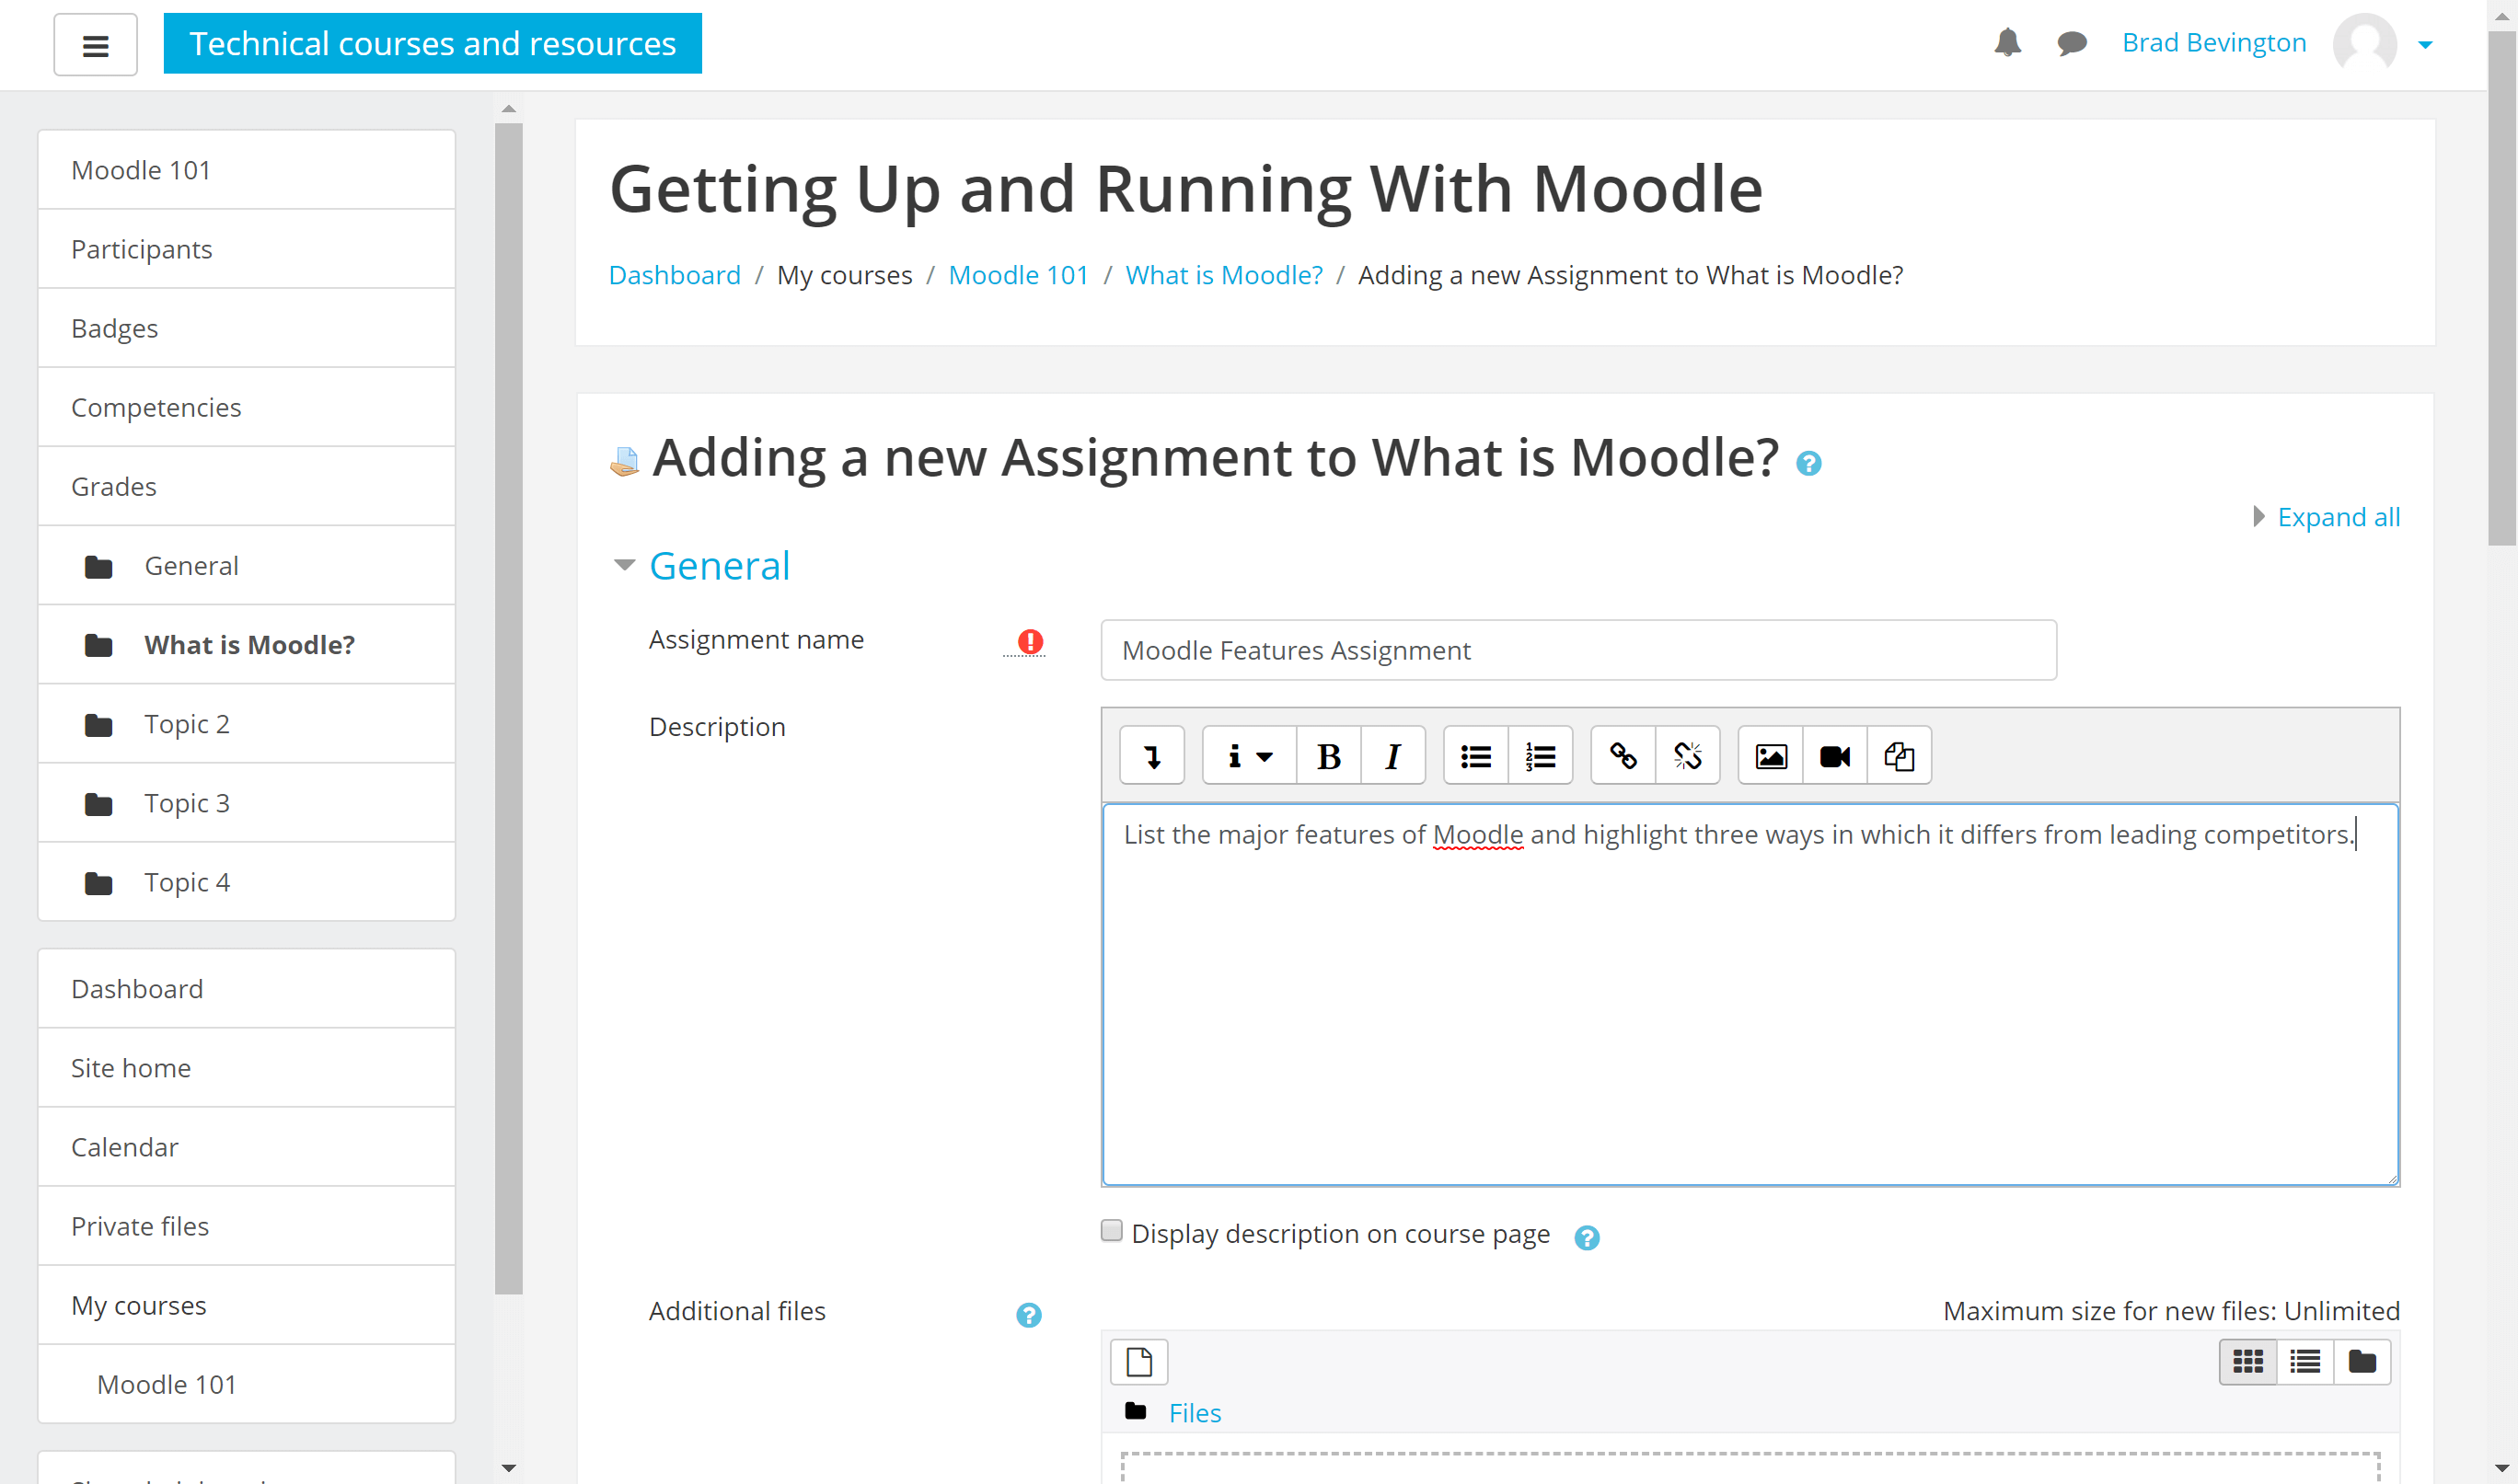
Task: Open the Files link in file manager
Action: coord(1194,1413)
